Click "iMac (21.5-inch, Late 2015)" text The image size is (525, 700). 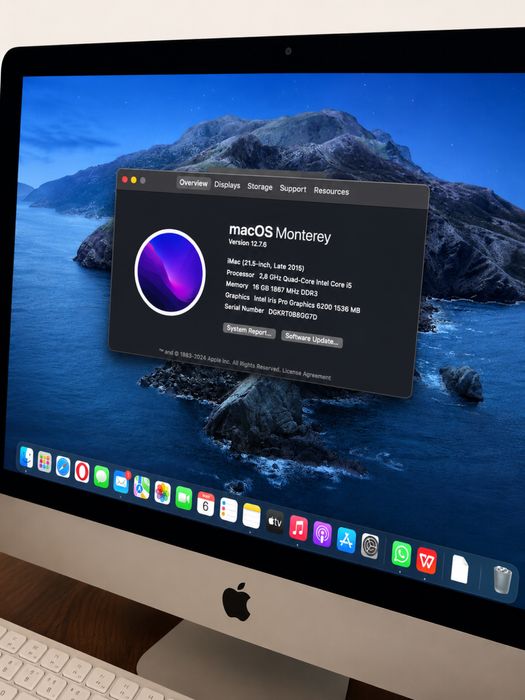tap(265, 264)
